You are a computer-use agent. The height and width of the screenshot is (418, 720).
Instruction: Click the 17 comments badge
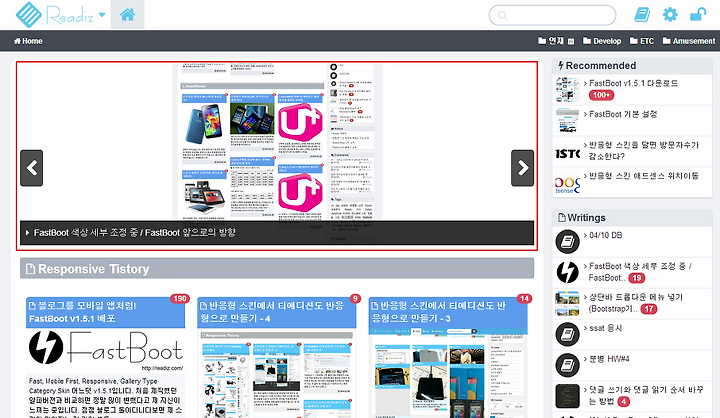649,309
